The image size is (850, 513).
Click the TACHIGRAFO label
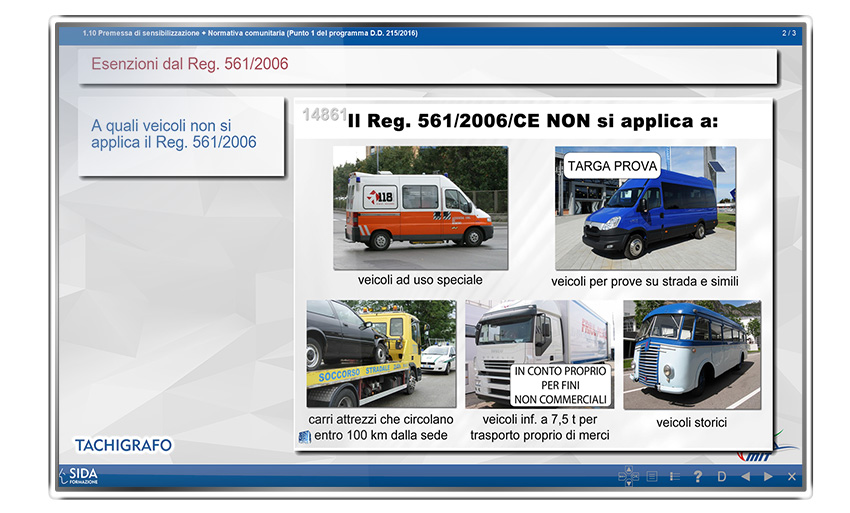click(x=123, y=445)
